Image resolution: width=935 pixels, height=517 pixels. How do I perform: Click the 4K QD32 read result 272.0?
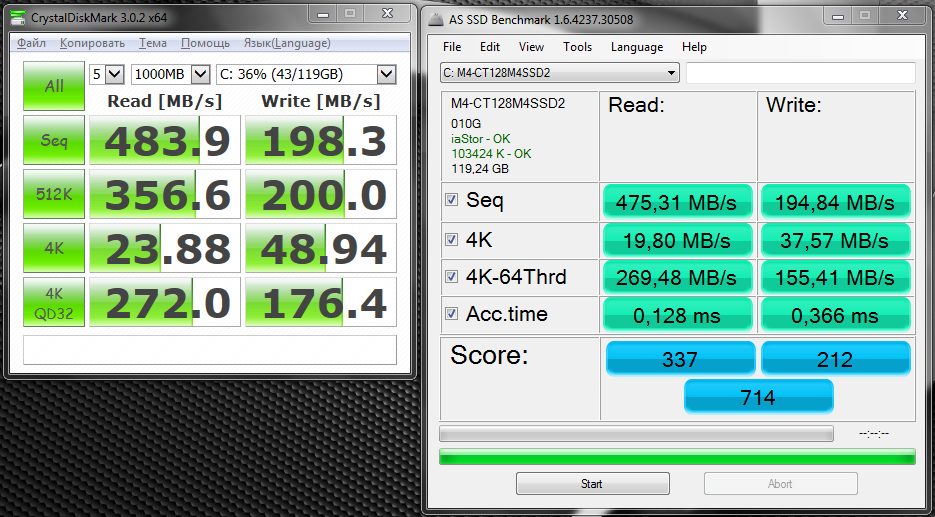coord(165,302)
